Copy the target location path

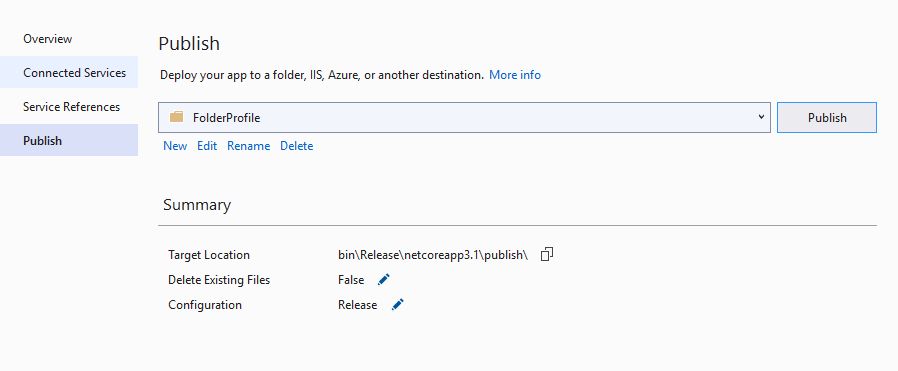tap(547, 254)
